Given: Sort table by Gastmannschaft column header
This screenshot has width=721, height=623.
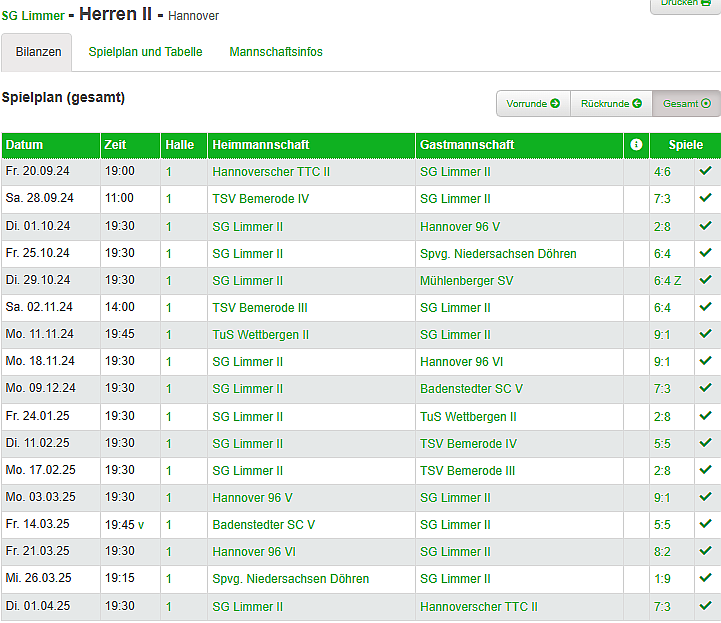Looking at the screenshot, I should (x=467, y=145).
